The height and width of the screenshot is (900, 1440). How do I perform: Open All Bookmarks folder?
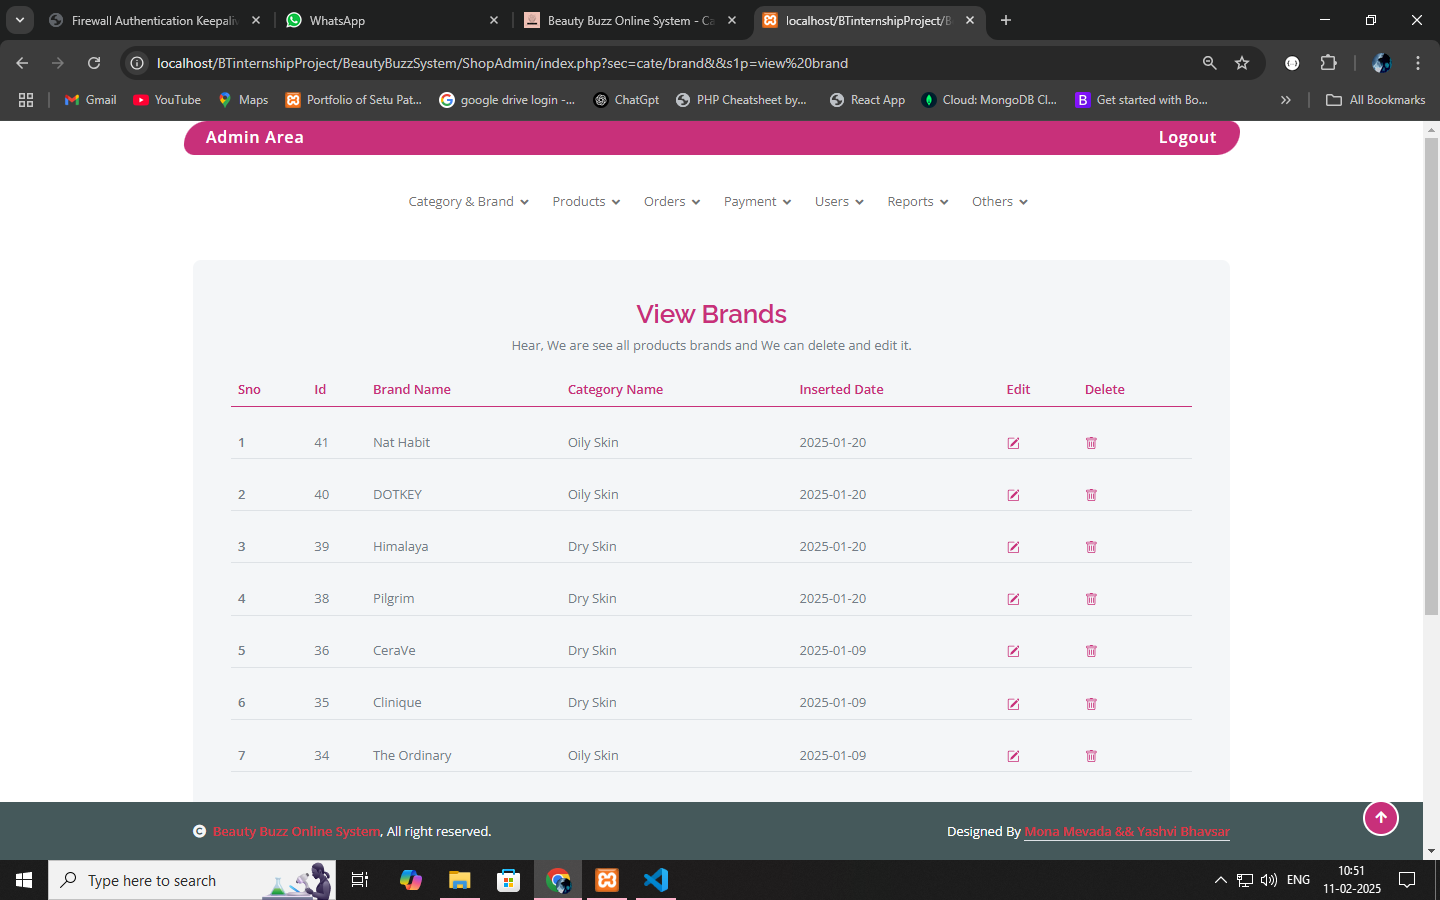point(1376,100)
